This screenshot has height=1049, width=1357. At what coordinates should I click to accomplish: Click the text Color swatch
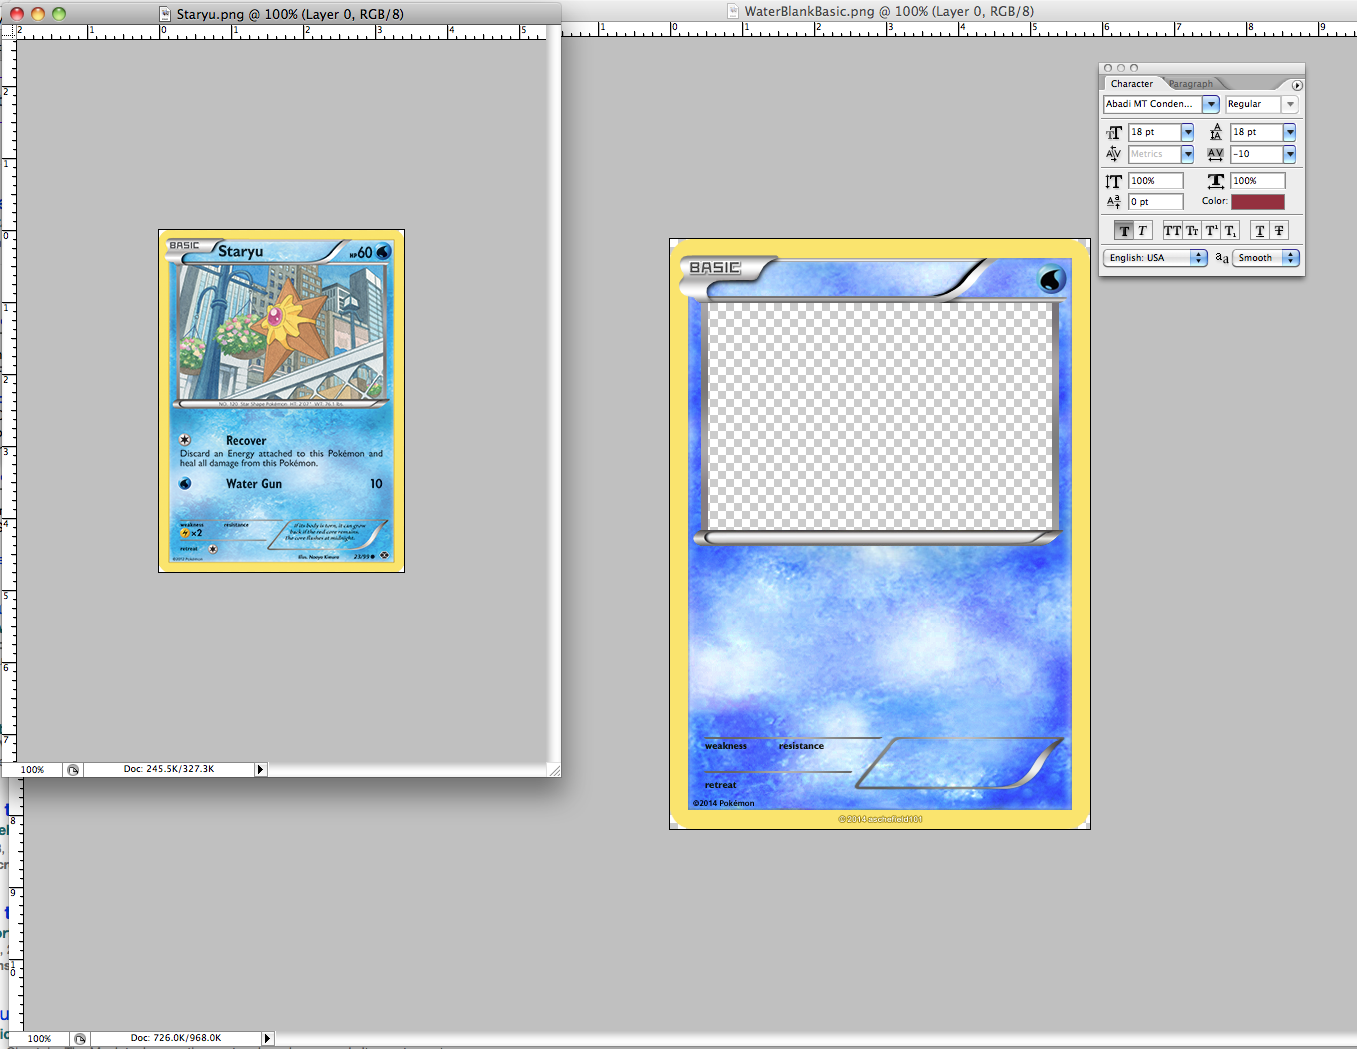(x=1258, y=202)
